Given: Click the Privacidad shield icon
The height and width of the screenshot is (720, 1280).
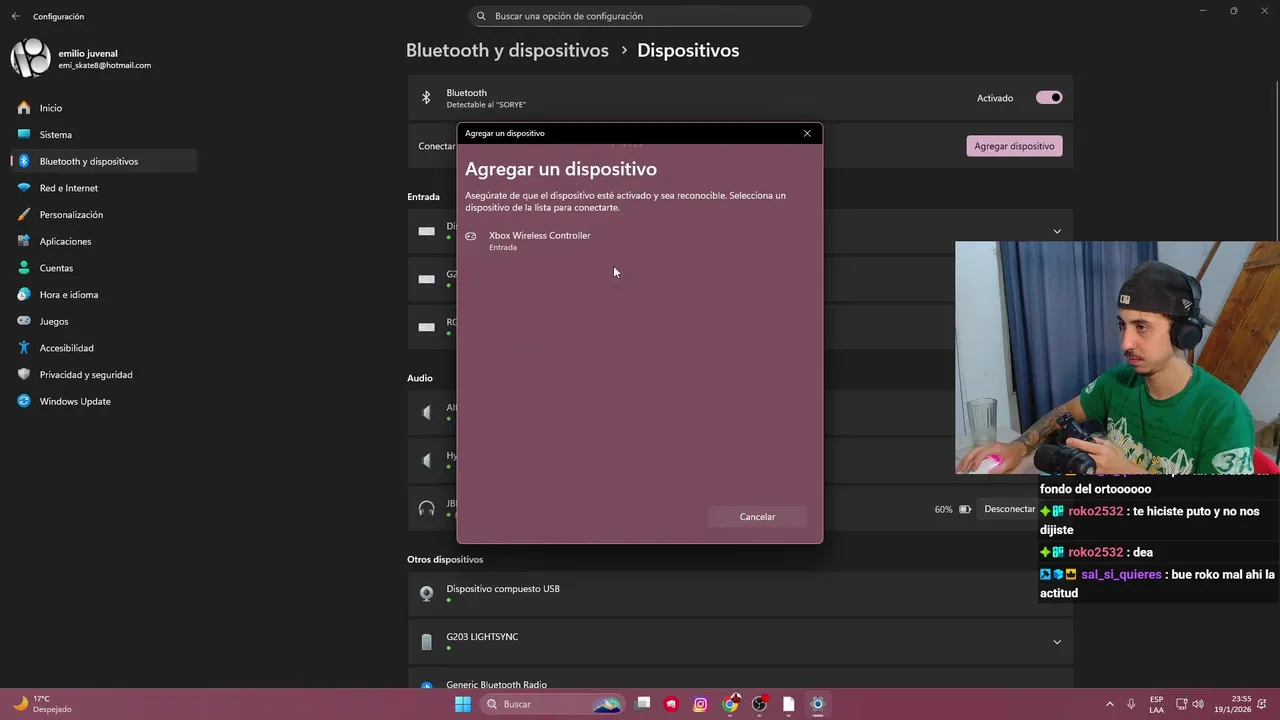Looking at the screenshot, I should click(24, 374).
